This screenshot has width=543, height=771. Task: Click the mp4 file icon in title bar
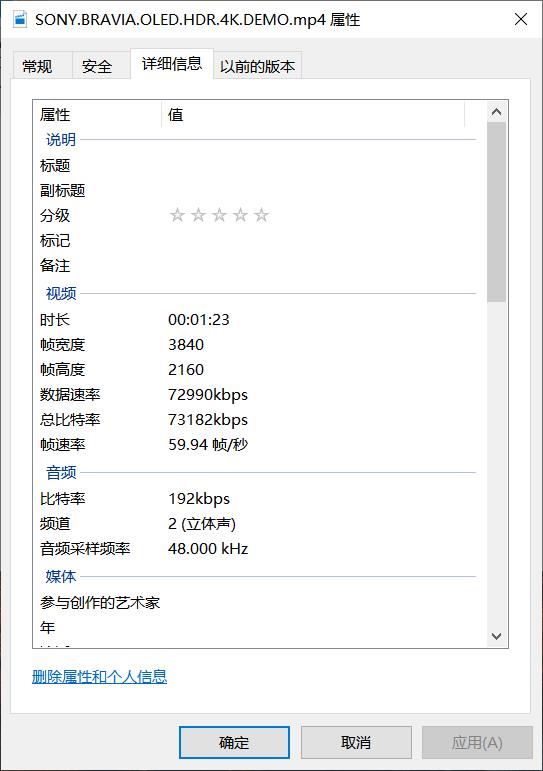pos(20,19)
